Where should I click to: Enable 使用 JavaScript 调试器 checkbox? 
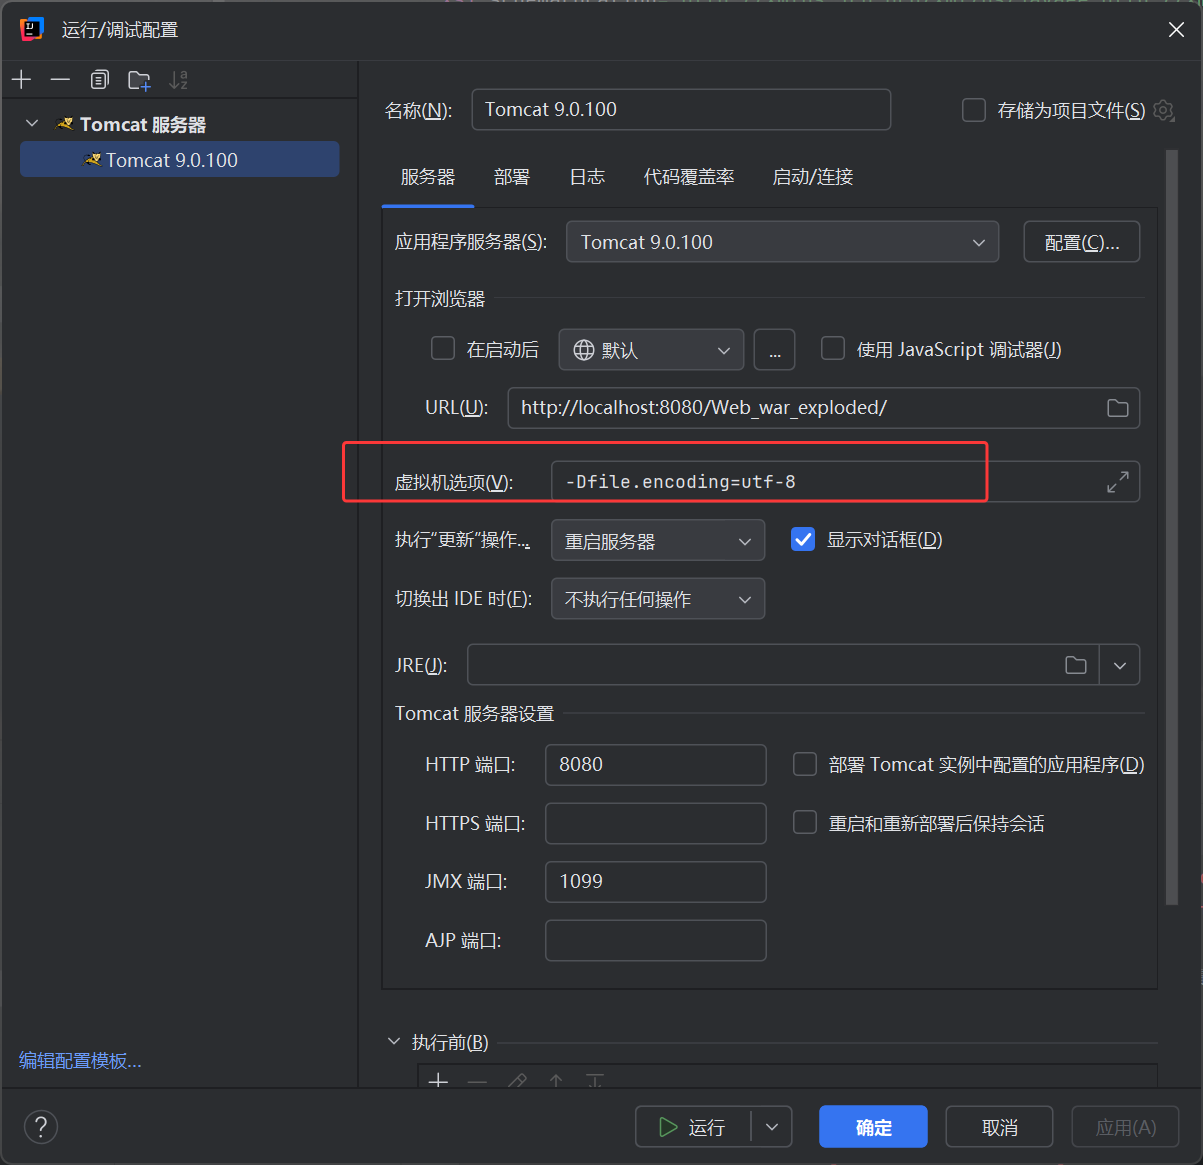833,349
